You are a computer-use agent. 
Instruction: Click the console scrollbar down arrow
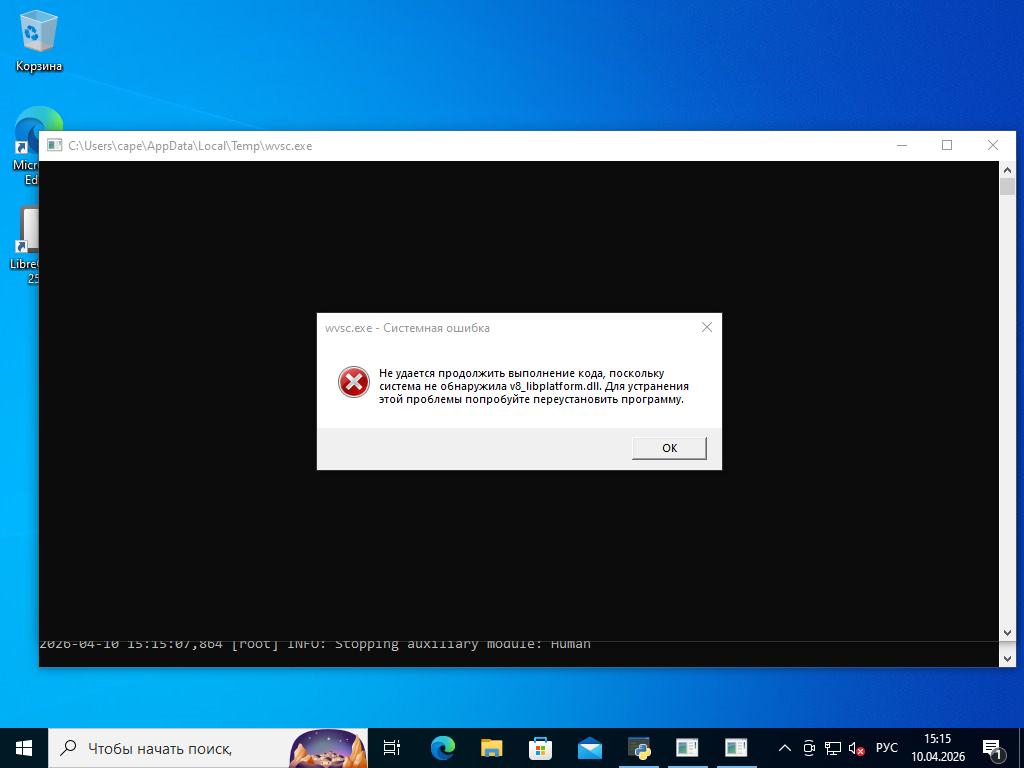point(1007,633)
